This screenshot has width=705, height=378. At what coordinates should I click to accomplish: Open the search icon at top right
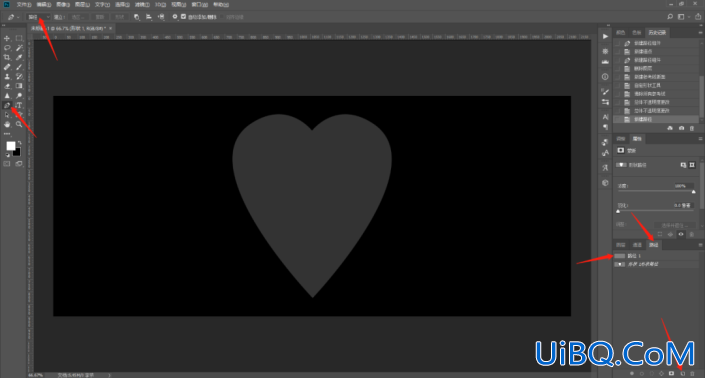(x=670, y=17)
